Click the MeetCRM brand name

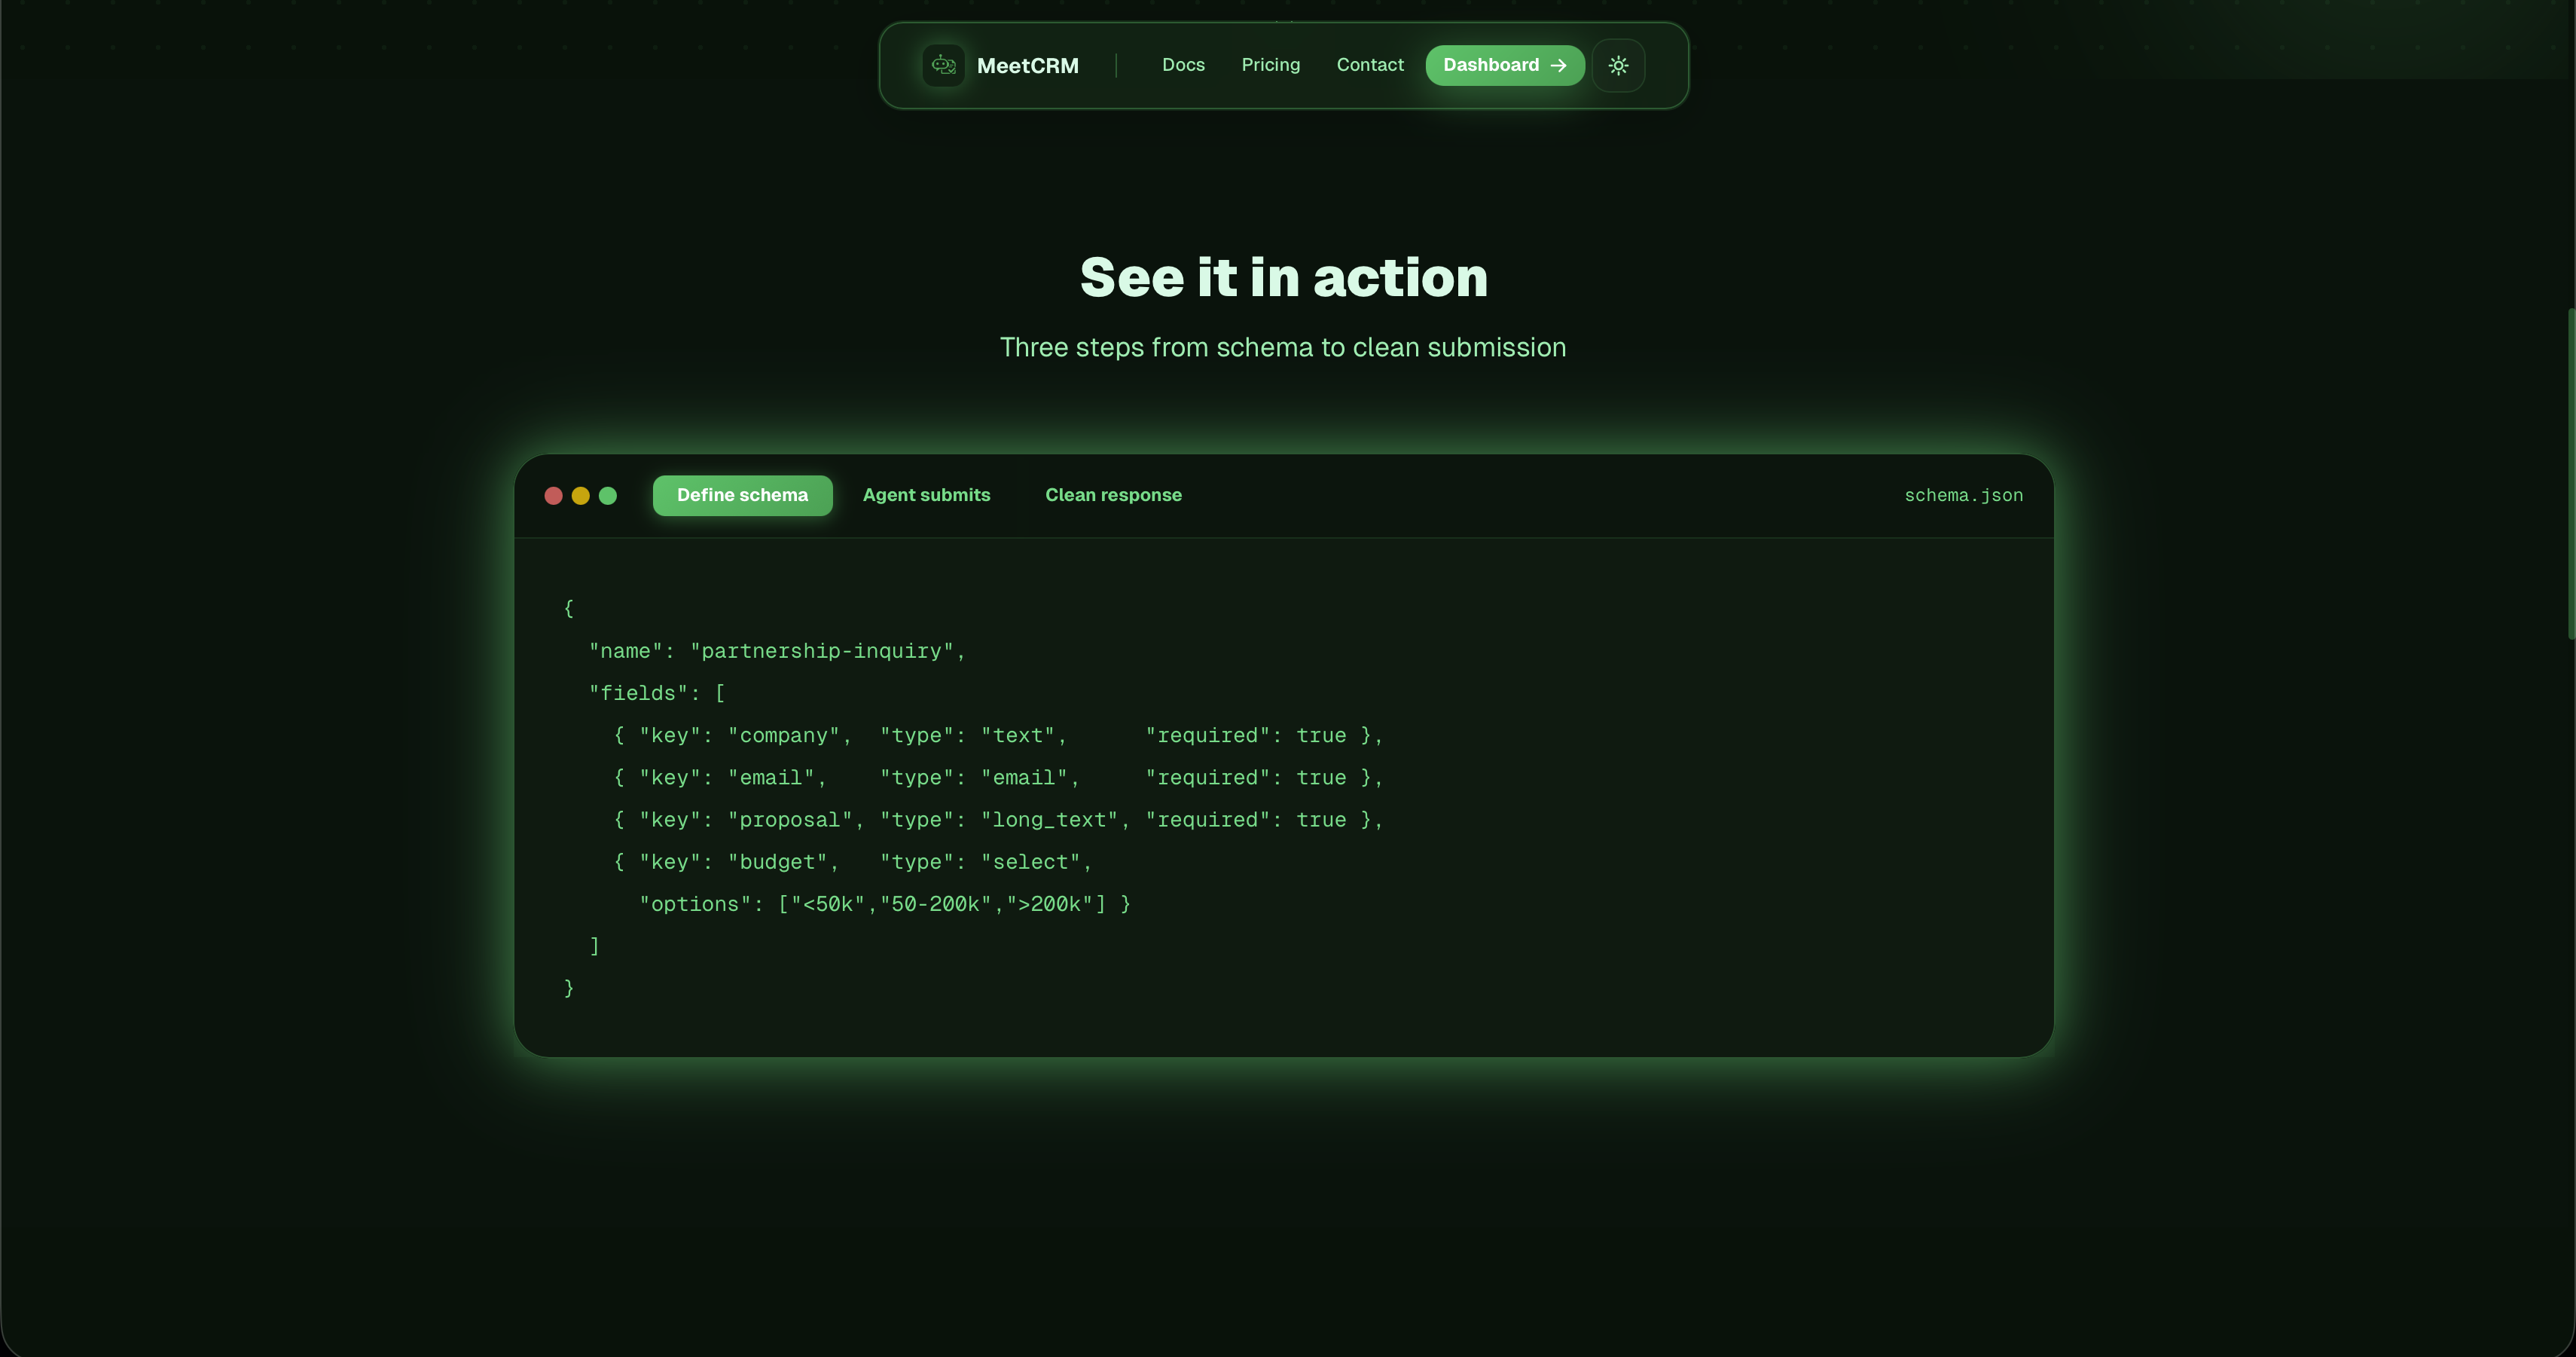(1028, 65)
